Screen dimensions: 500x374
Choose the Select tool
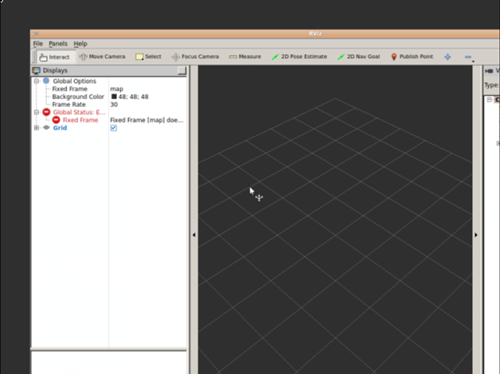pos(149,57)
